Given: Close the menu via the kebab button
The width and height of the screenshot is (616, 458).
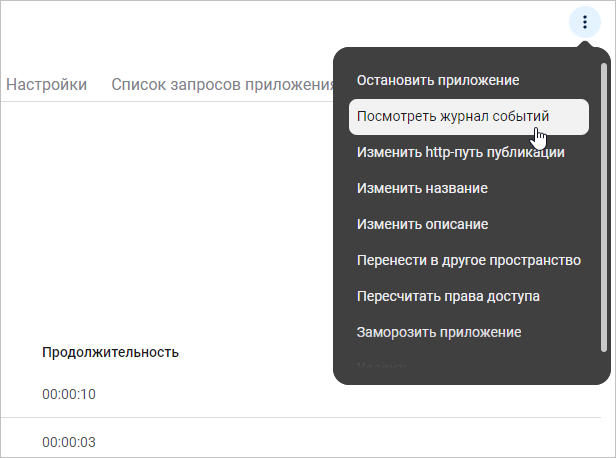Looking at the screenshot, I should click(584, 22).
